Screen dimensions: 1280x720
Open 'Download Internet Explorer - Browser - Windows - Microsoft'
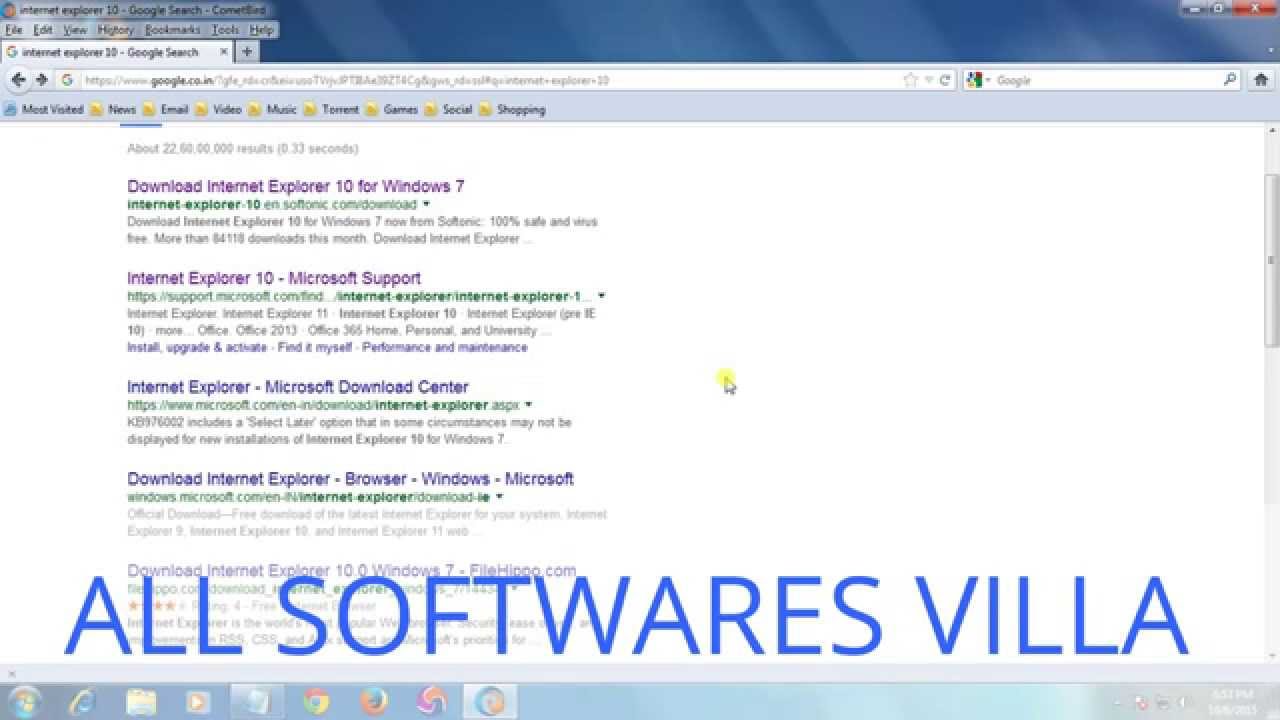click(x=350, y=479)
